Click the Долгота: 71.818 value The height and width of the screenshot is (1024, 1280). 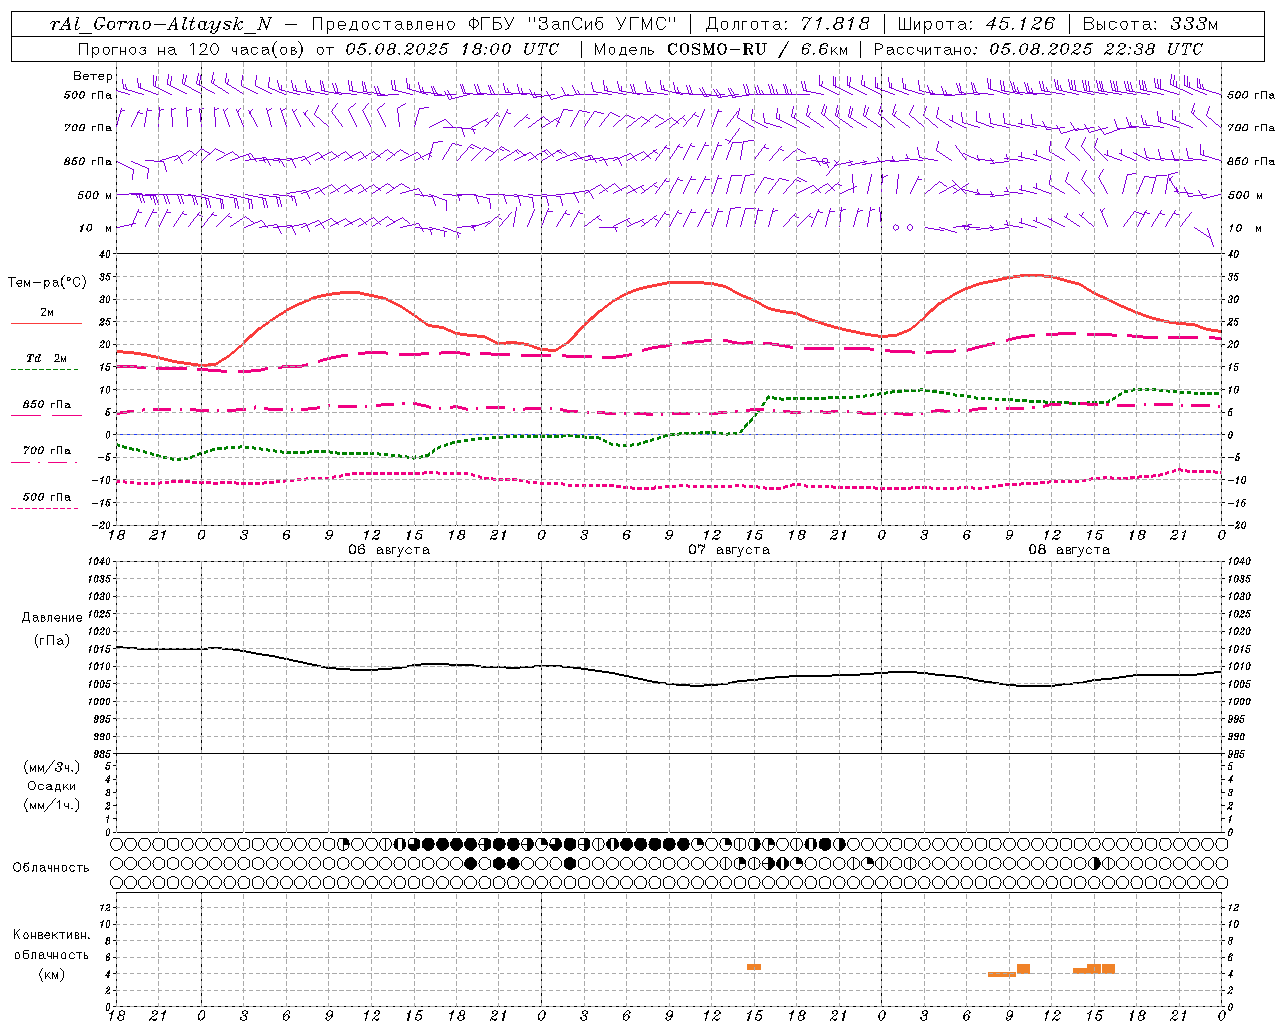pyautogui.click(x=788, y=24)
